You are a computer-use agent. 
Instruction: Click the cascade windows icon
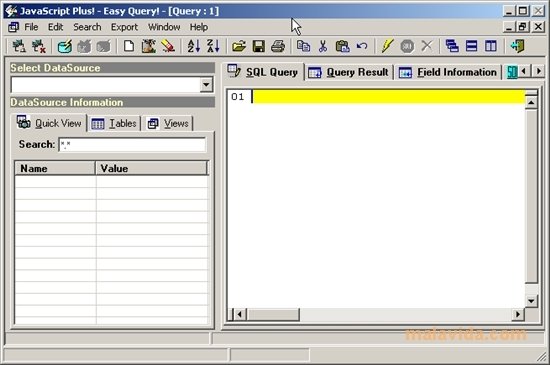coord(452,46)
